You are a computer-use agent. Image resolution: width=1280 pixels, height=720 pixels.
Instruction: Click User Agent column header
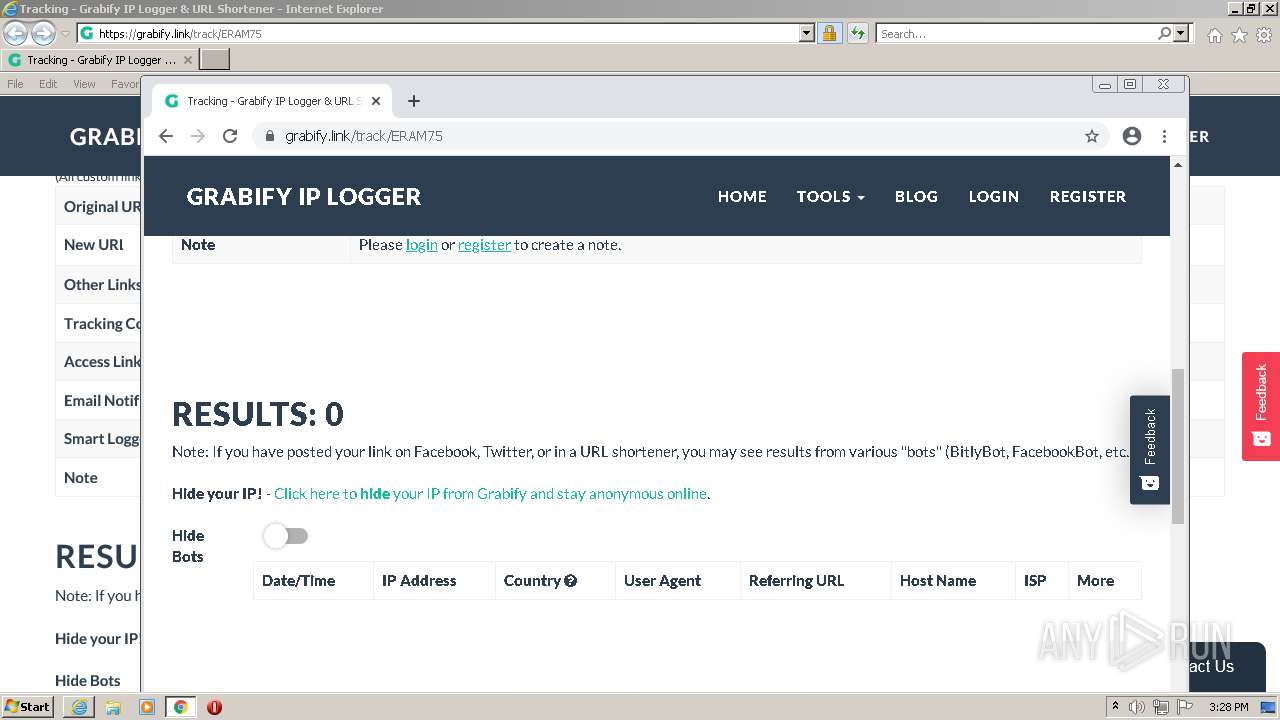coord(678,581)
